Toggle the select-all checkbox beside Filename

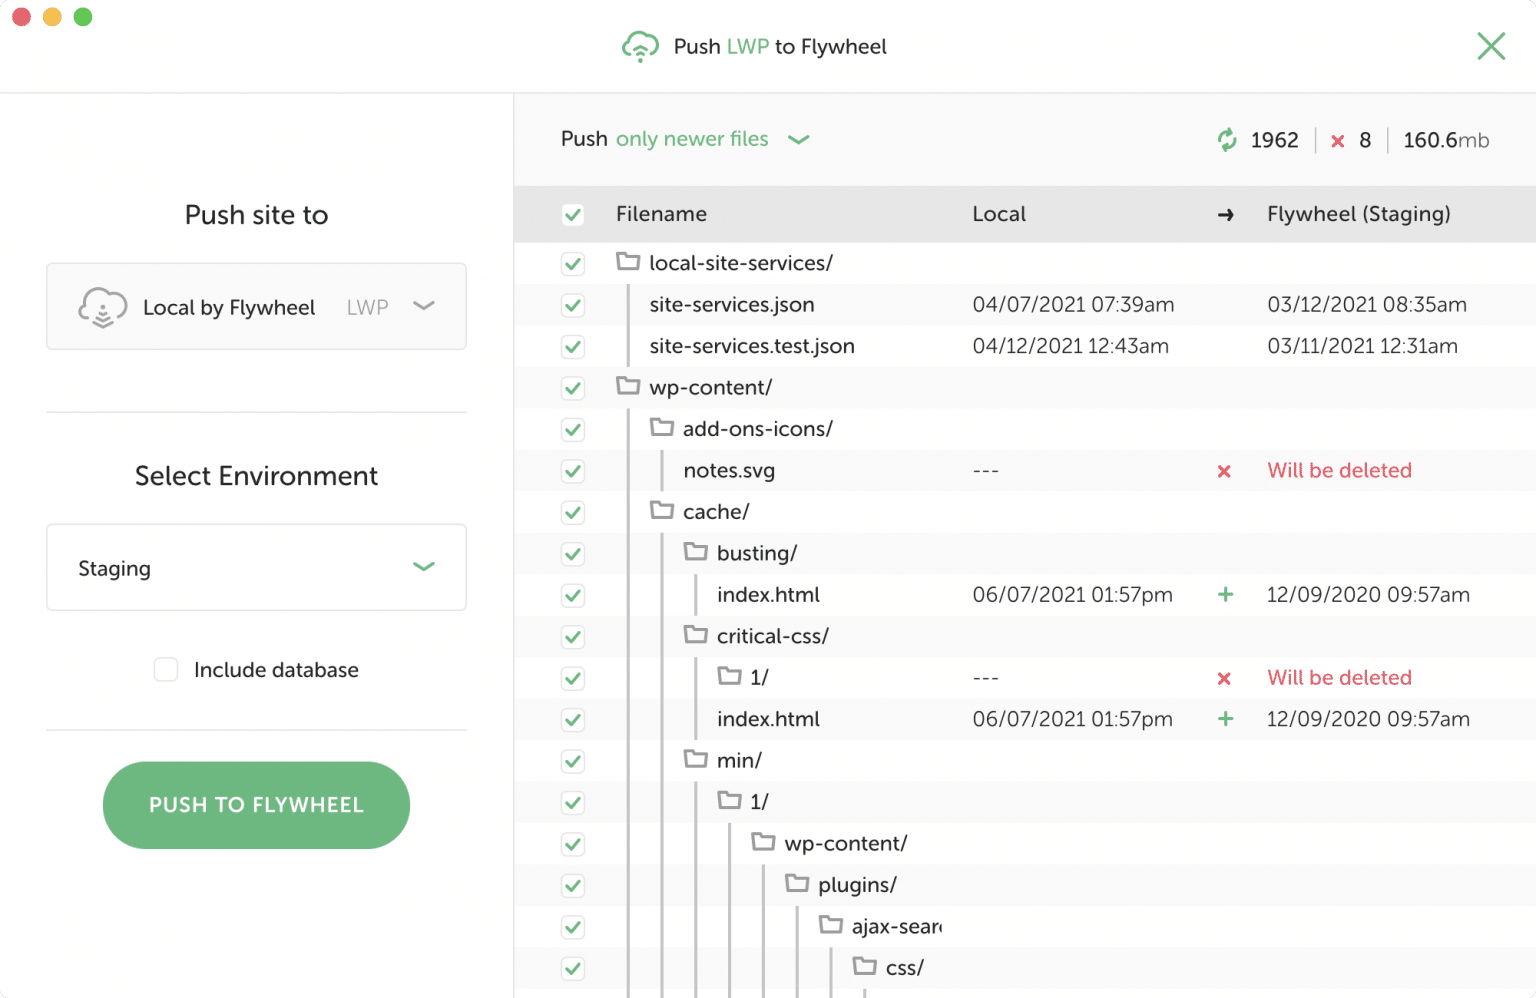click(573, 215)
